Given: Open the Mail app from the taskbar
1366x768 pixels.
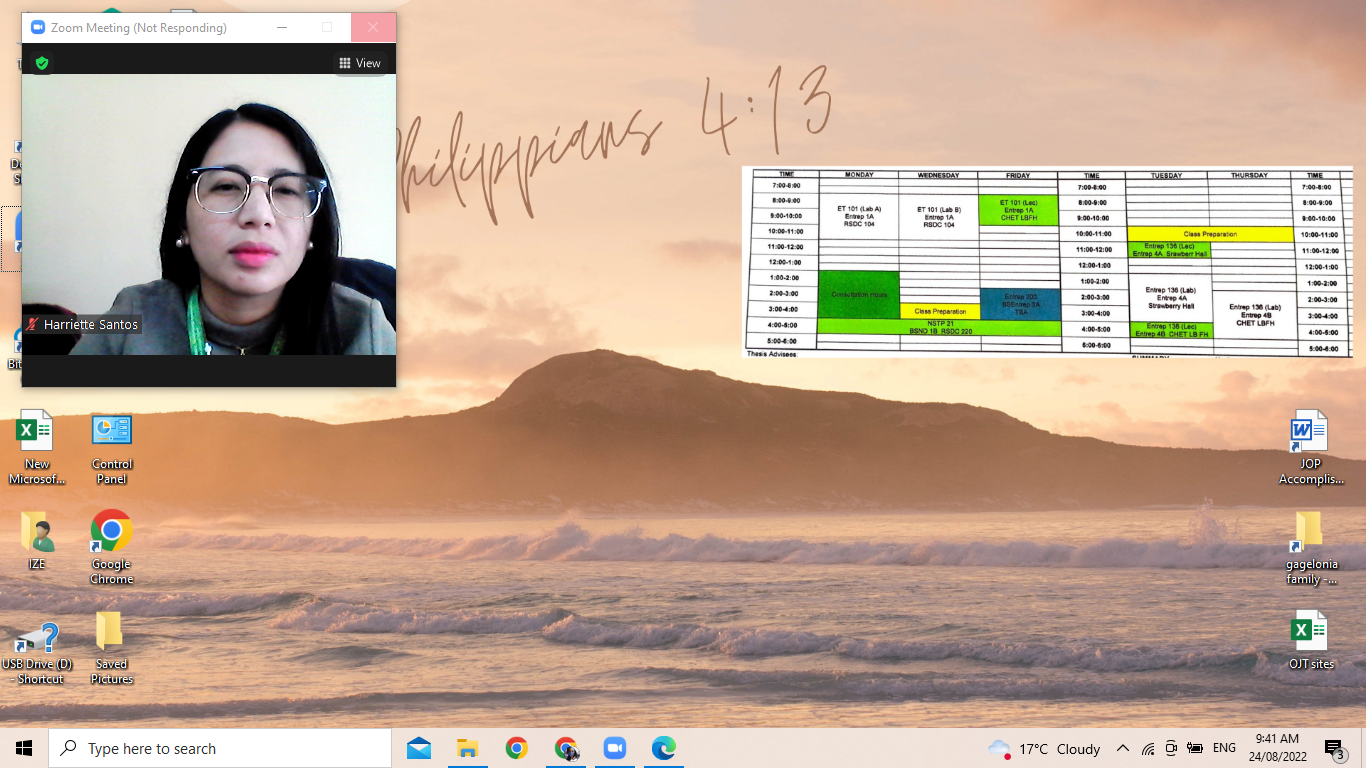Looking at the screenshot, I should click(x=419, y=748).
